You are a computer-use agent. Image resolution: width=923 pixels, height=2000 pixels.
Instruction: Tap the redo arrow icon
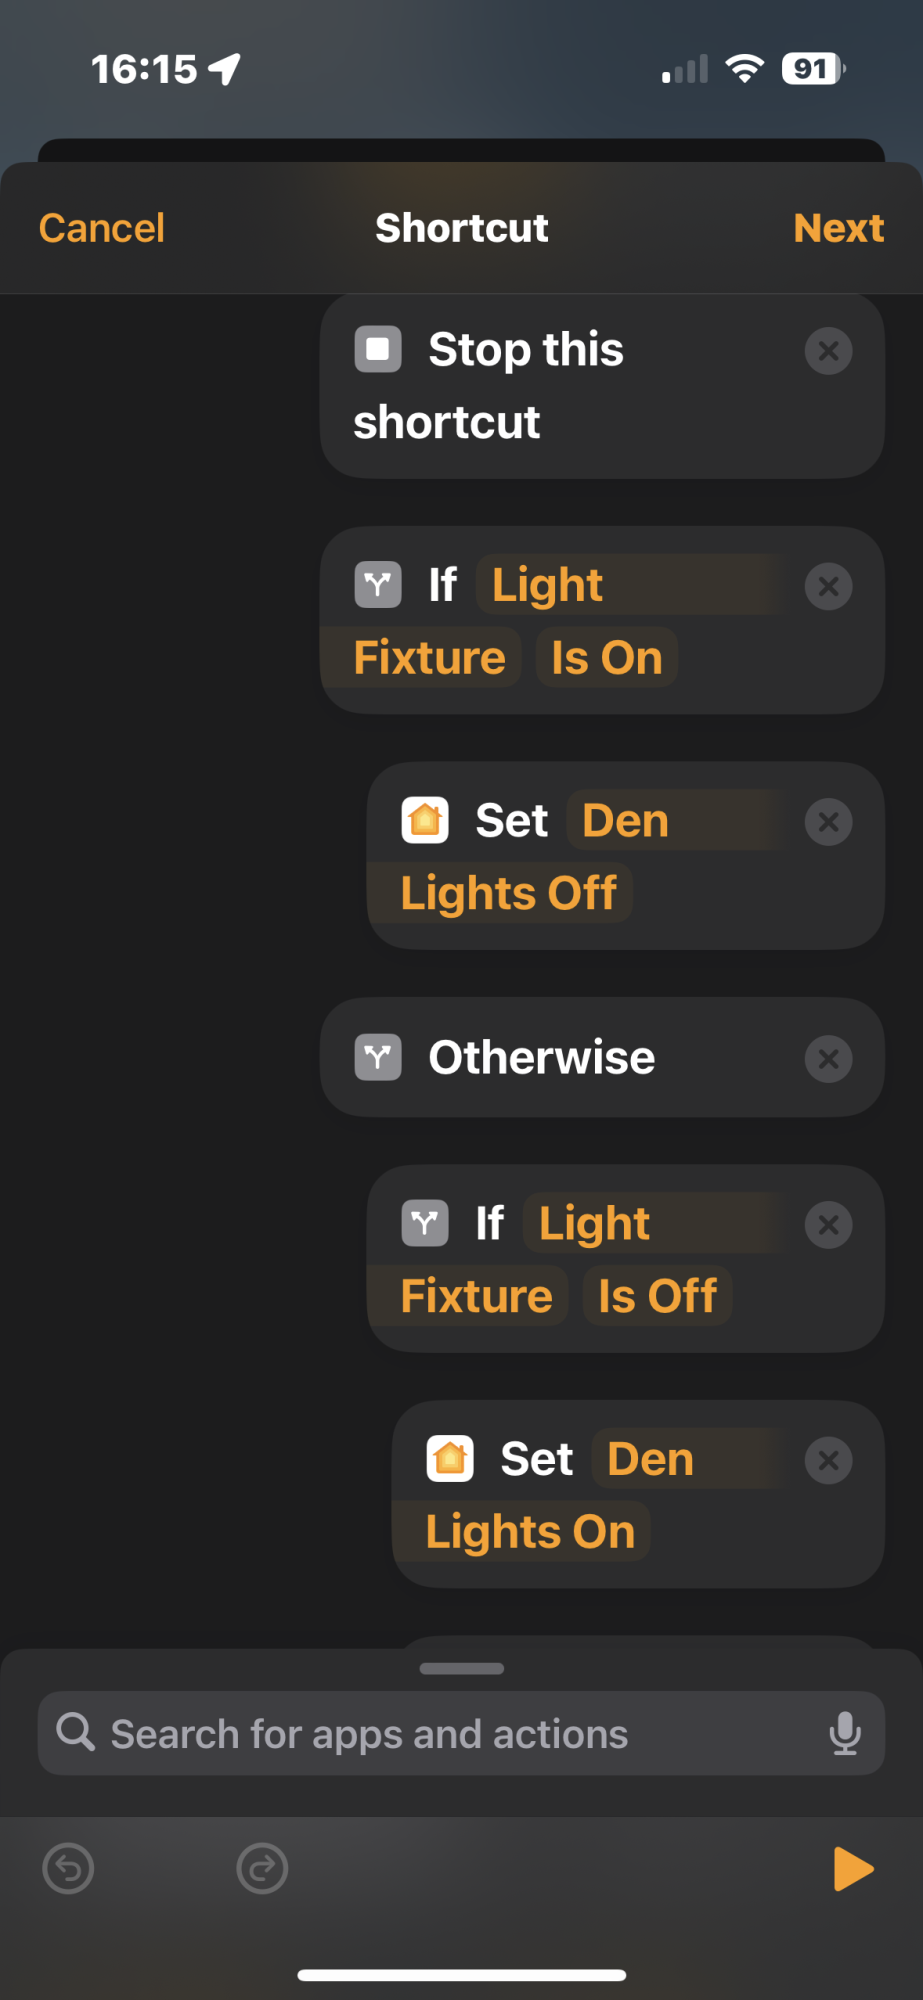point(262,1868)
